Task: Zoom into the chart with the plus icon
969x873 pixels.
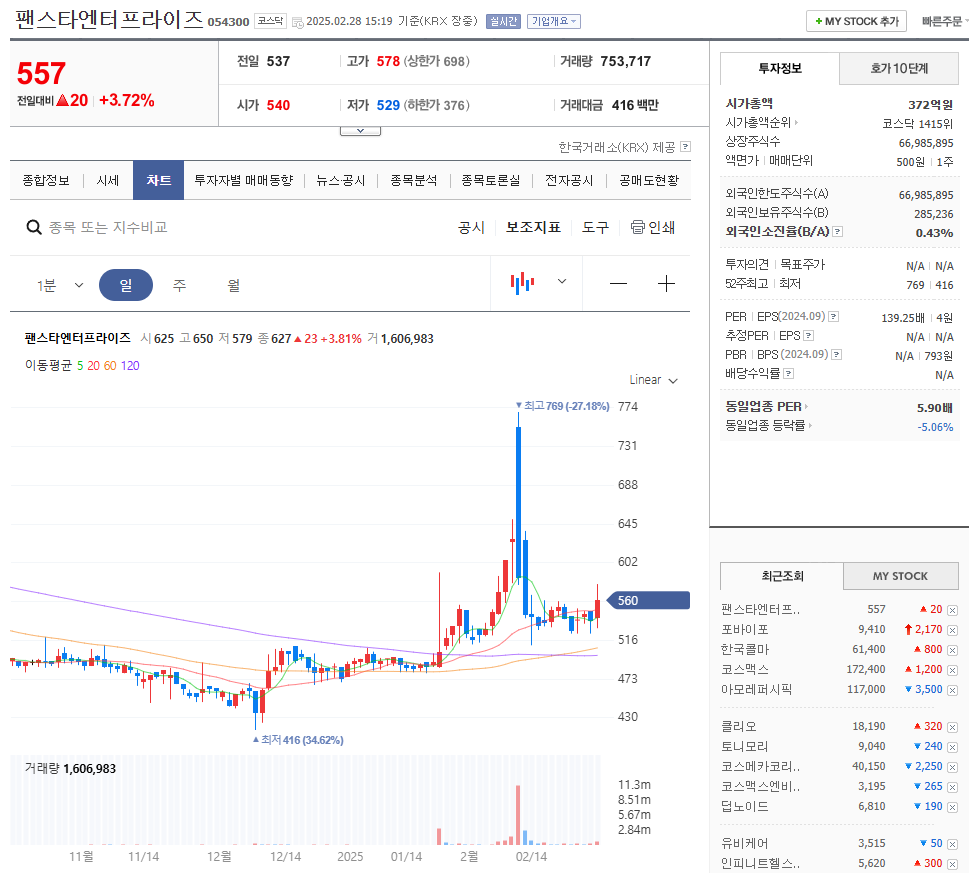Action: (x=666, y=284)
